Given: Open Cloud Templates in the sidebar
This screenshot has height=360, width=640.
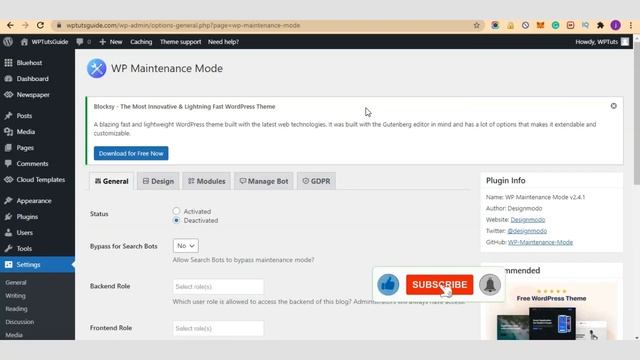Looking at the screenshot, I should pos(37,180).
